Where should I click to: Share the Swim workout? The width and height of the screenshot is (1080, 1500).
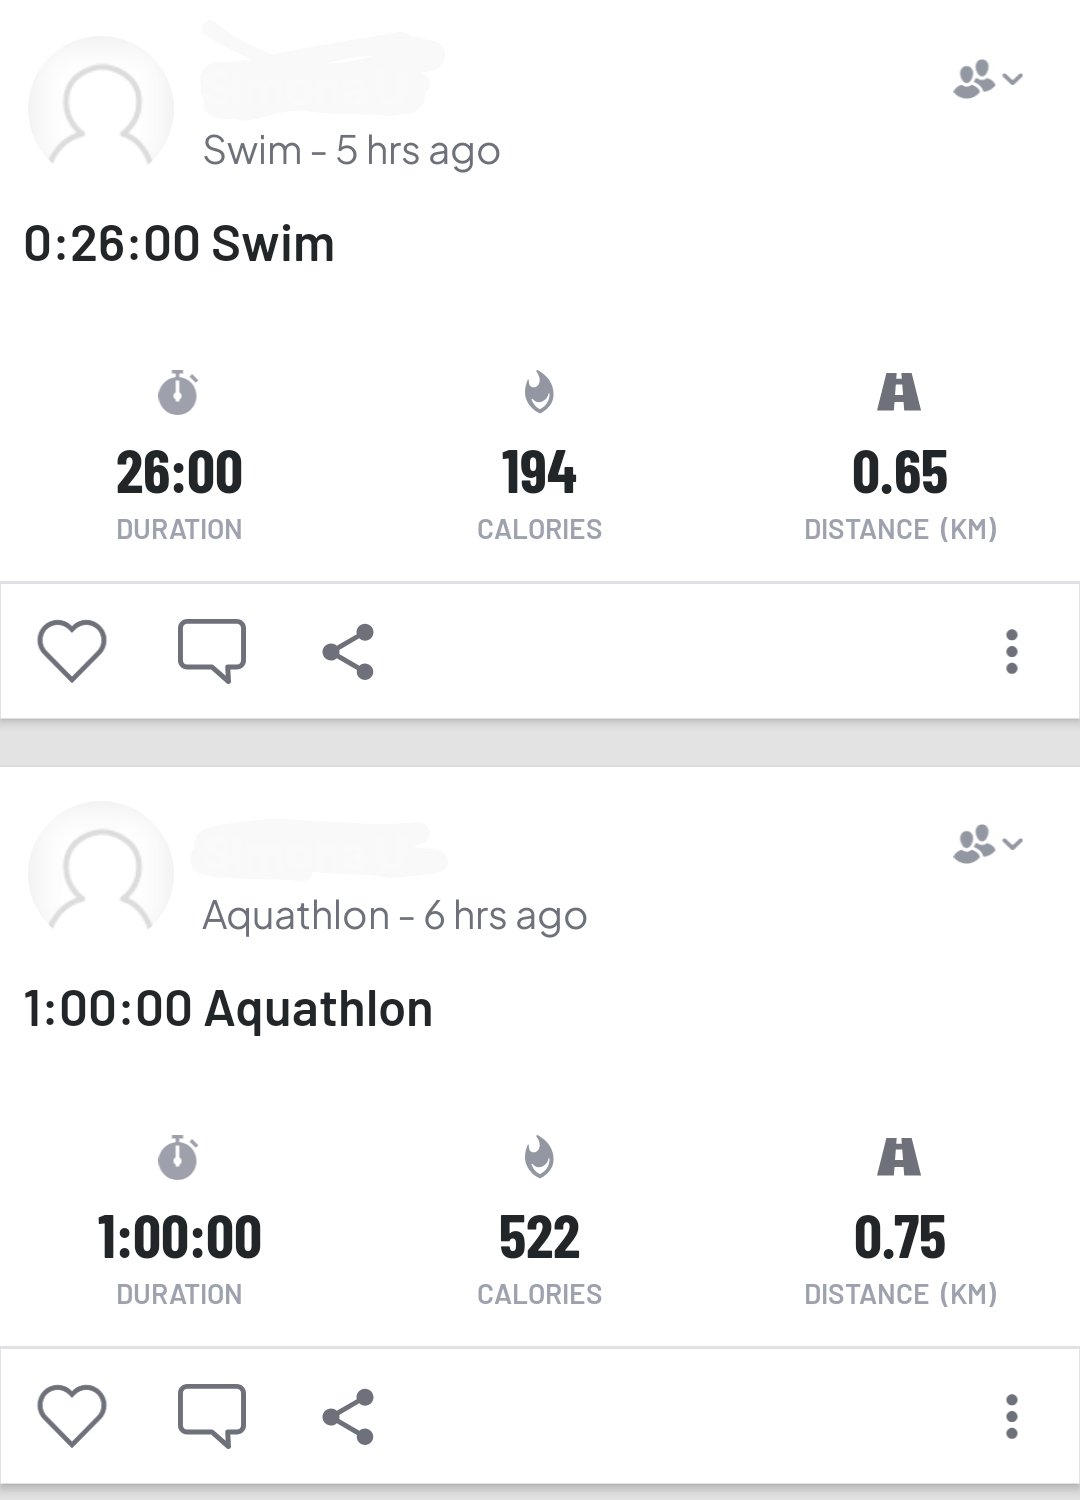(348, 652)
